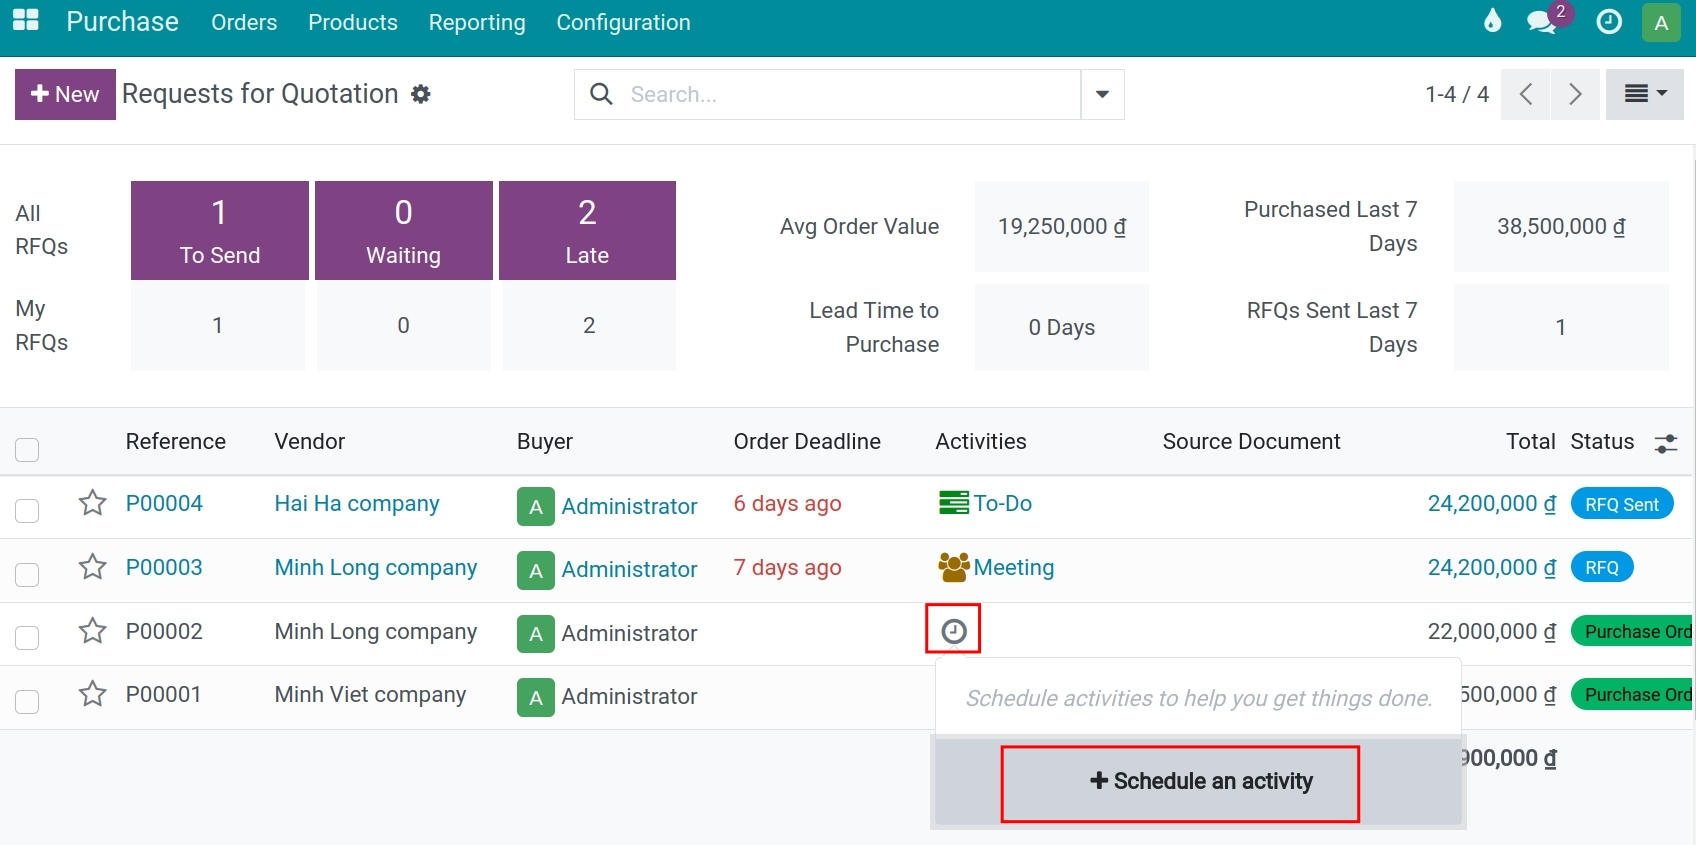
Task: Click the RFQ Sent status badge
Action: point(1622,504)
